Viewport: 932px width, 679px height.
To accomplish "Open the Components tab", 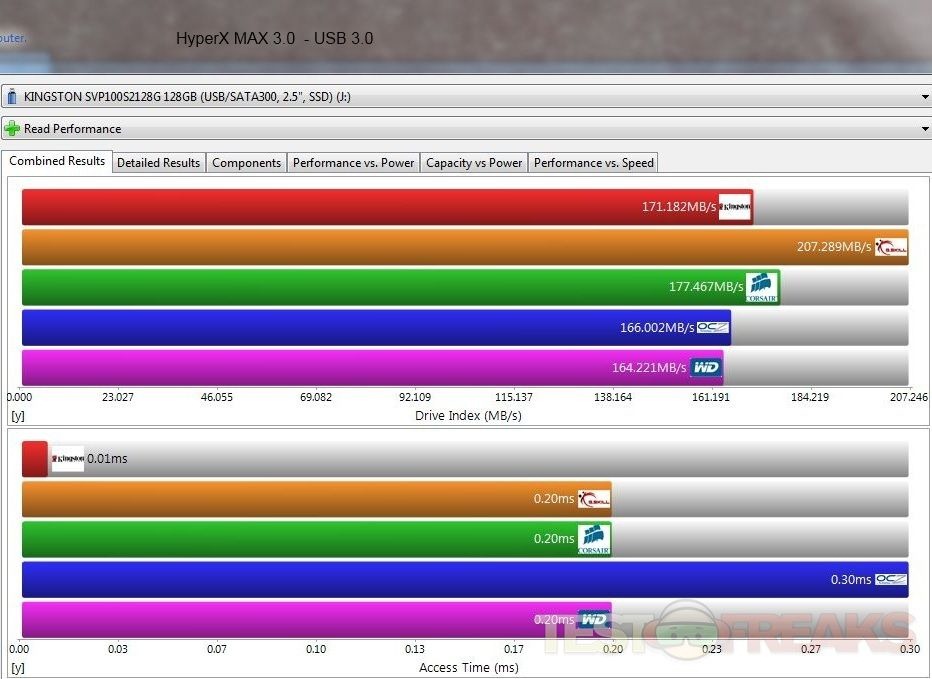I will click(246, 163).
